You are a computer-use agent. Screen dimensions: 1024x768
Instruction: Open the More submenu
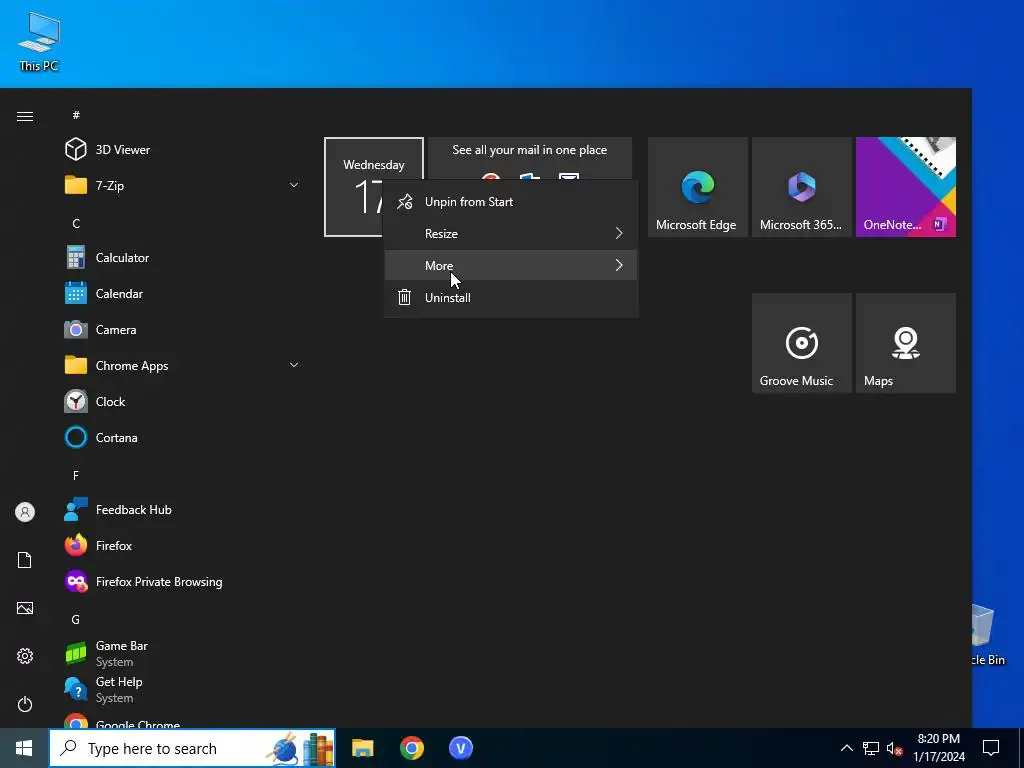pyautogui.click(x=511, y=265)
